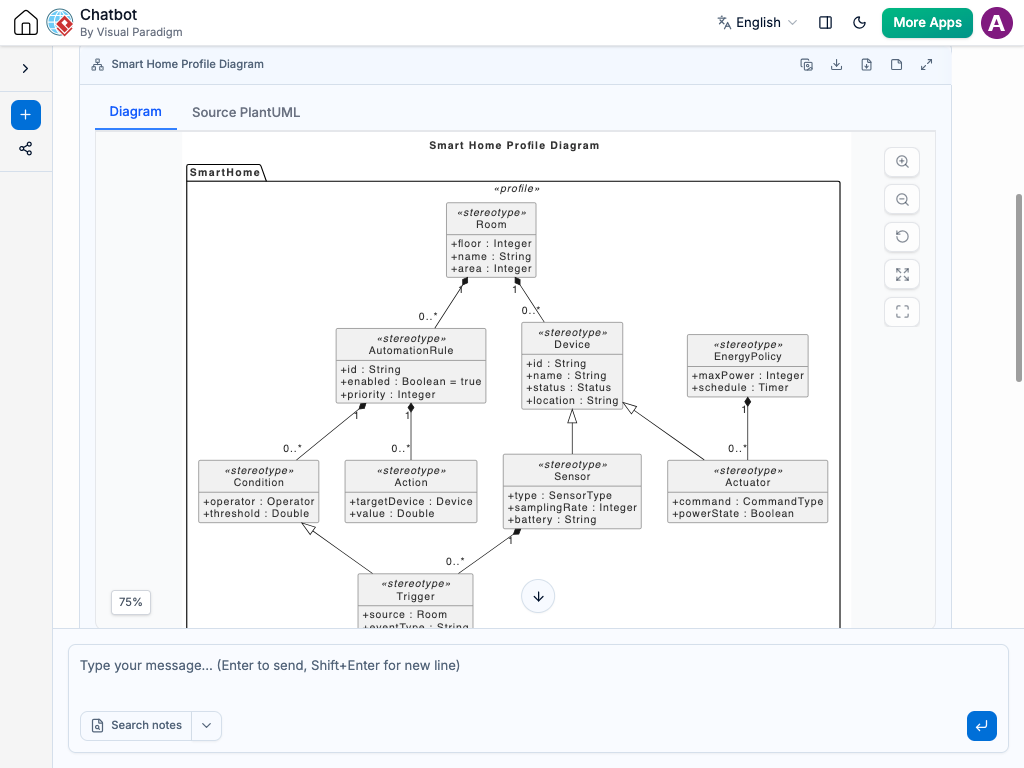
Task: Click '+operator : Operator' attribute
Action: (x=259, y=502)
